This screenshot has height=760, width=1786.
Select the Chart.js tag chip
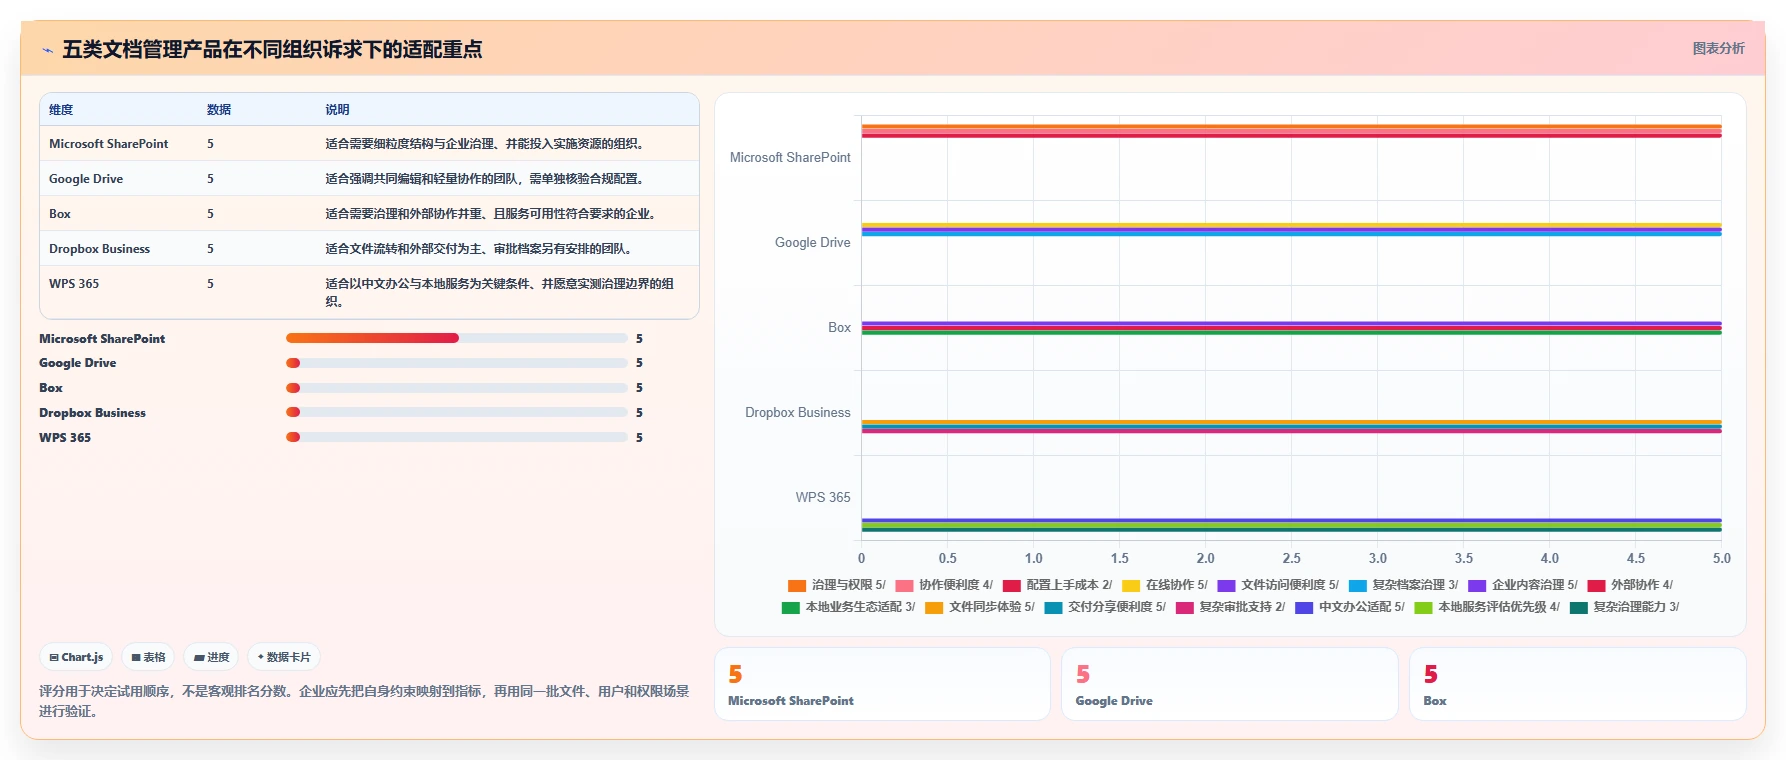coord(76,657)
